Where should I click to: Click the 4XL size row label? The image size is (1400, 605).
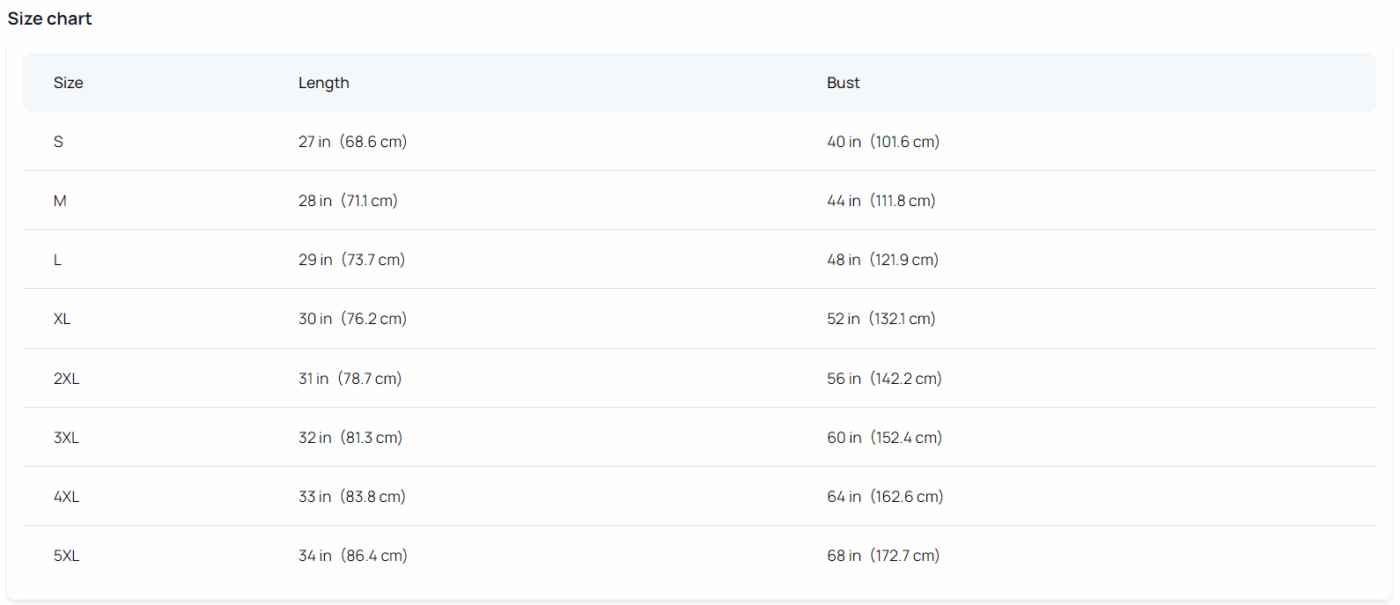(x=66, y=497)
